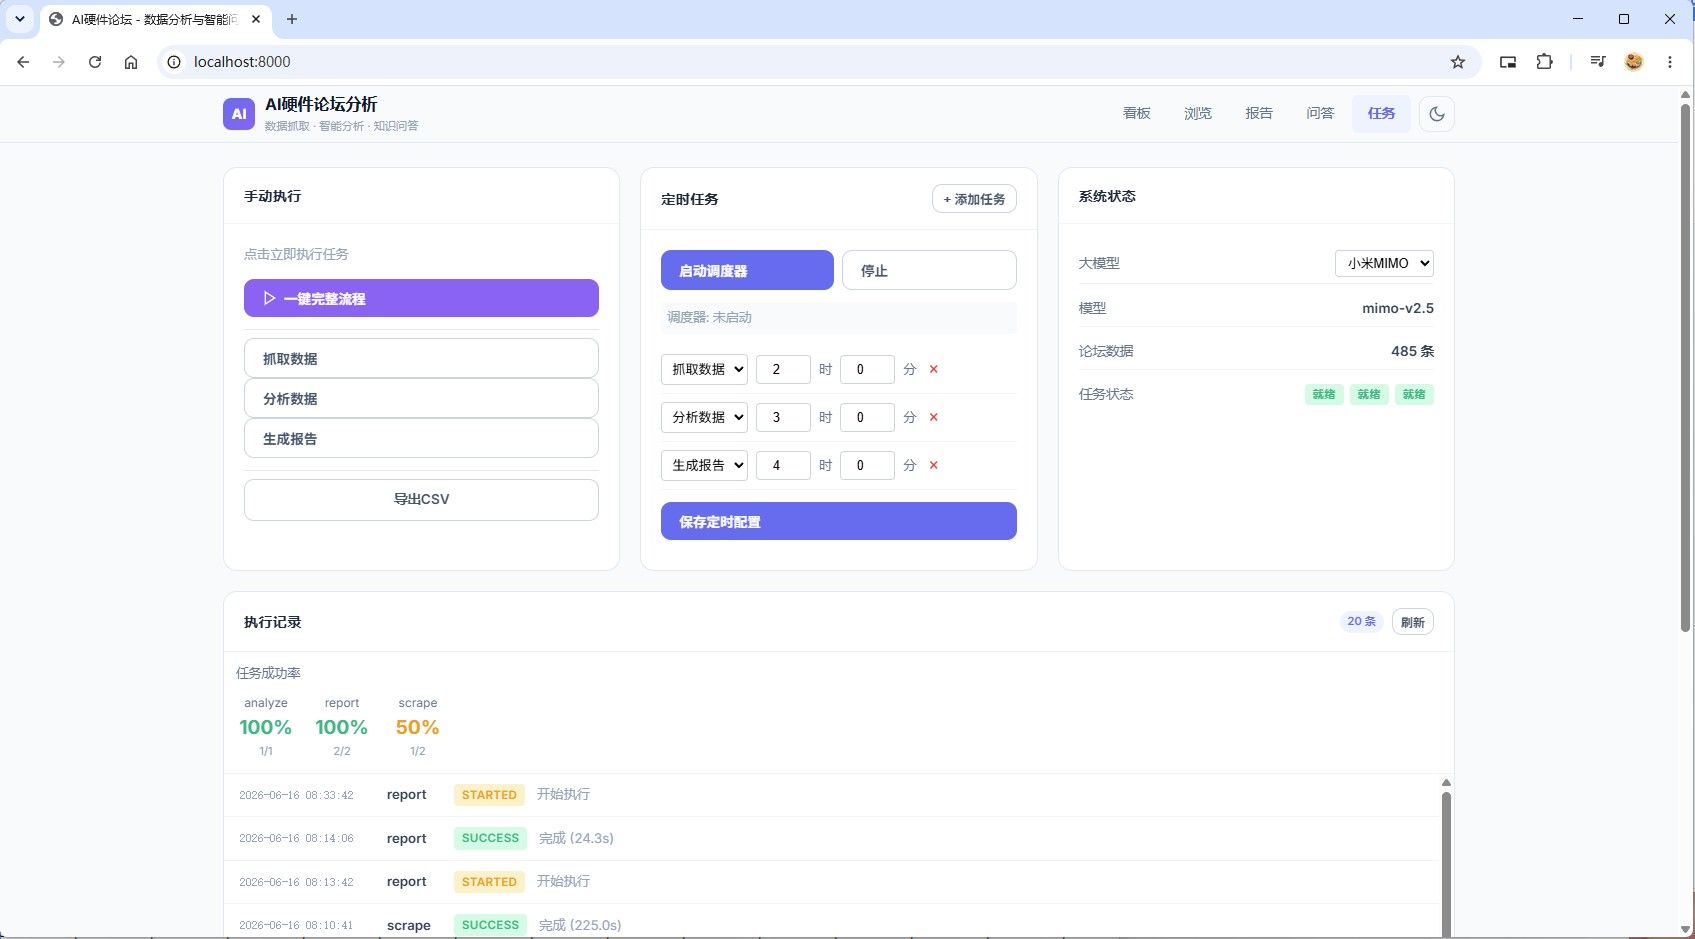Go forward with the browser arrow
The height and width of the screenshot is (939, 1695).
point(59,62)
